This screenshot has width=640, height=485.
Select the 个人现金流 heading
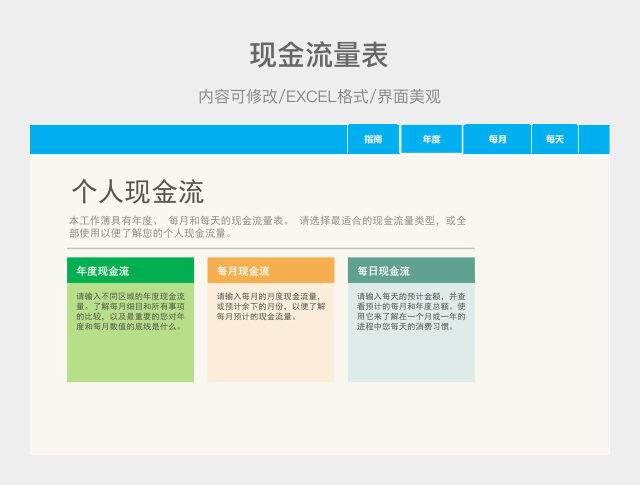pos(138,191)
